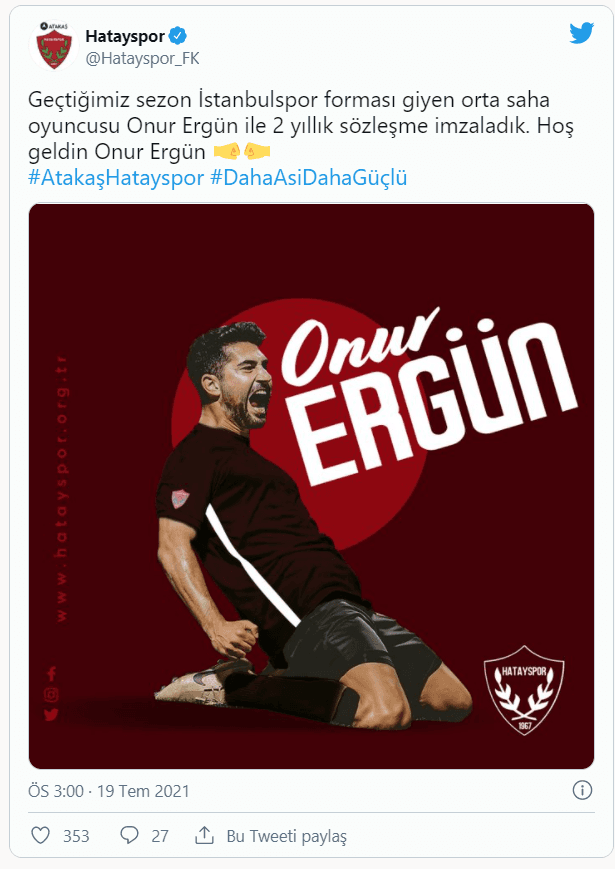Click the Twitter bird logo
Image resolution: width=615 pixels, height=869 pixels.
(x=582, y=33)
